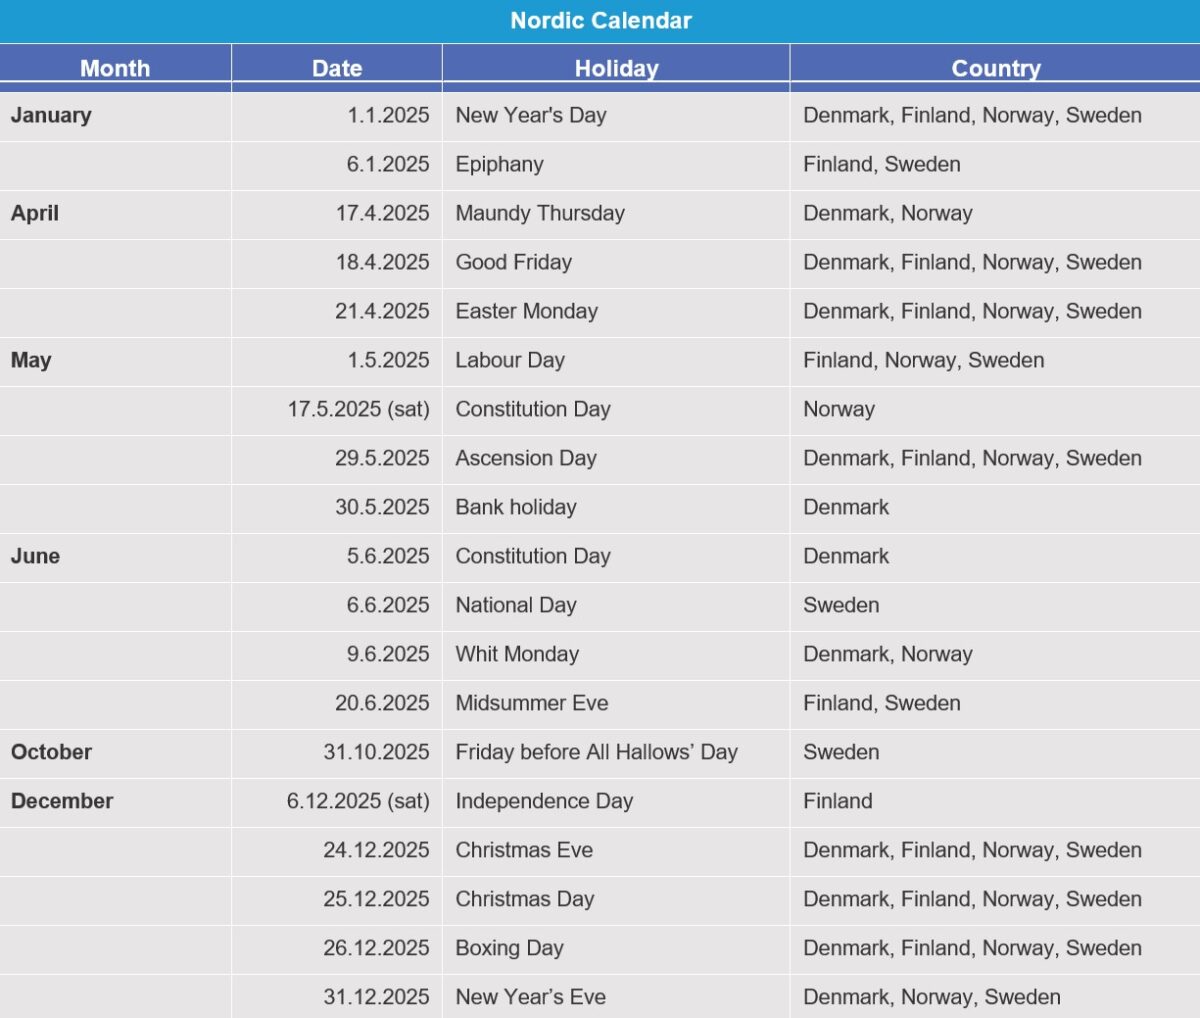Click Finland, Sweden in Epiphany row
The height and width of the screenshot is (1018, 1200).
(882, 164)
